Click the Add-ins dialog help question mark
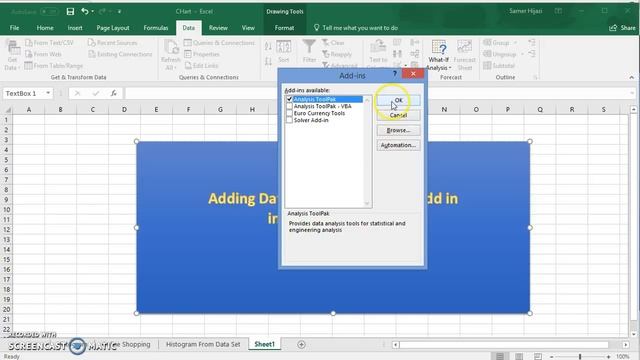640x360 pixels. [x=394, y=74]
